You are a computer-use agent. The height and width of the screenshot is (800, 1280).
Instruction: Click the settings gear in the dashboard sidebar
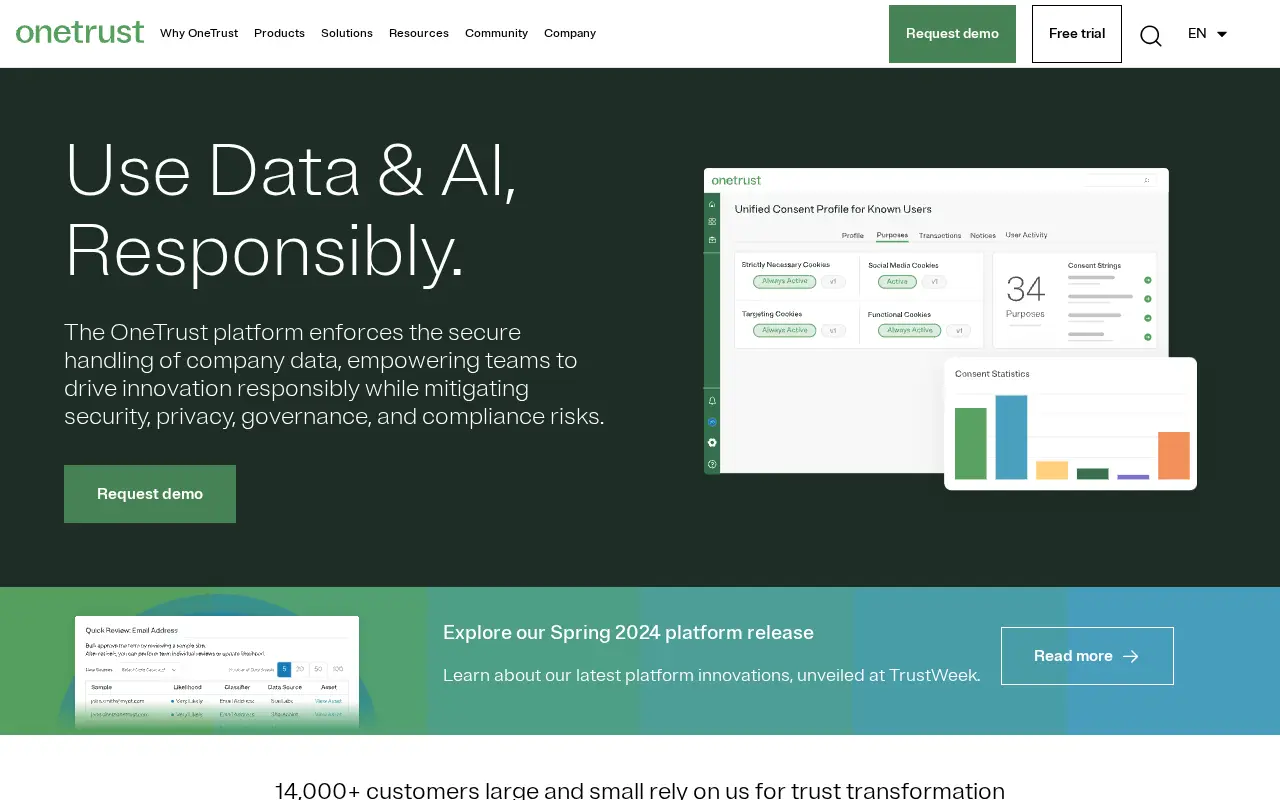coord(712,443)
